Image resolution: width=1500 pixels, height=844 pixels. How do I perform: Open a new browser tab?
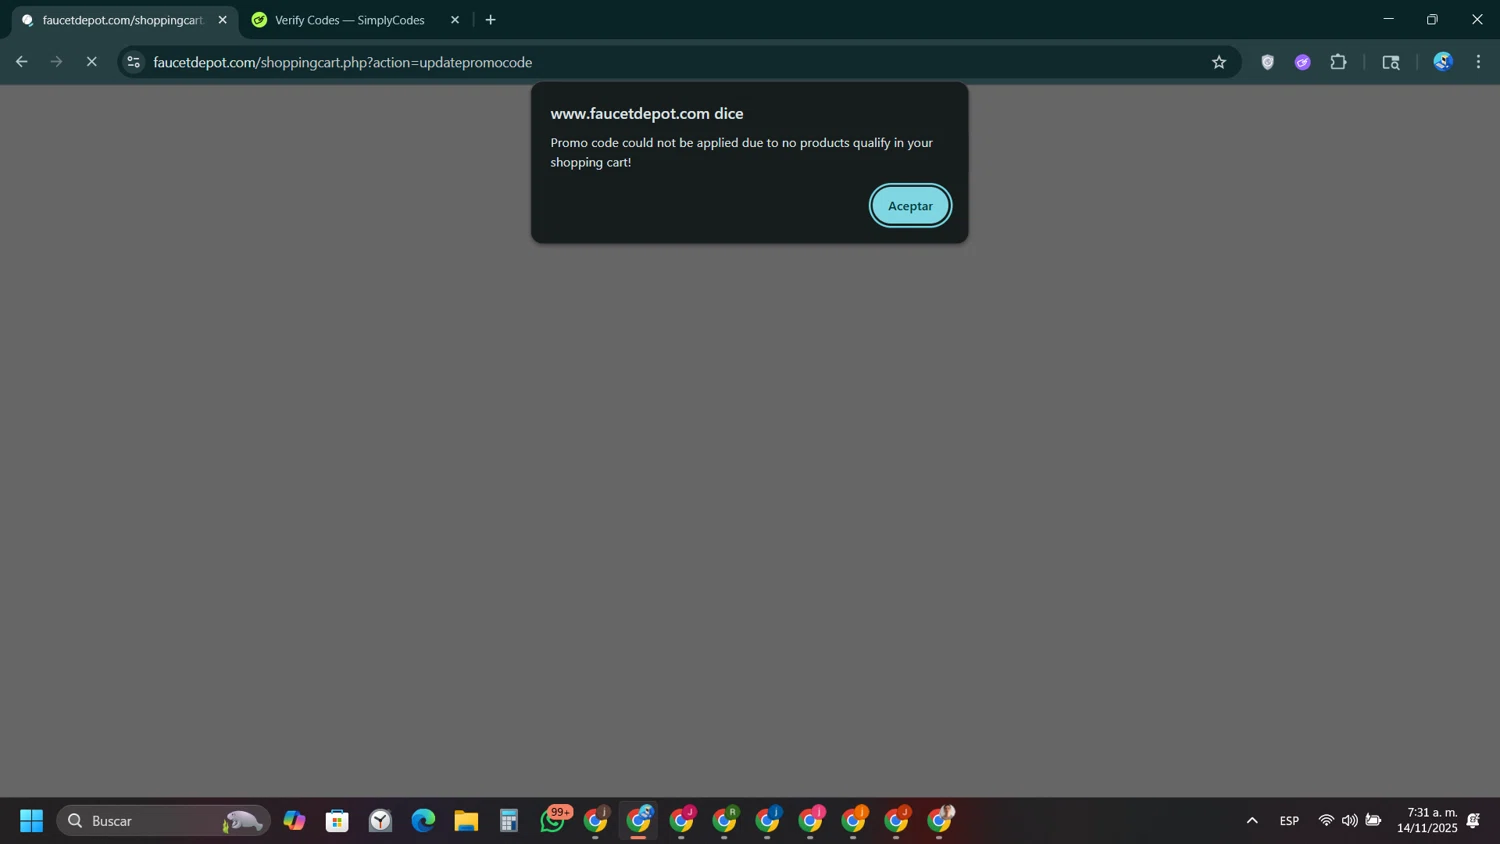click(x=490, y=20)
